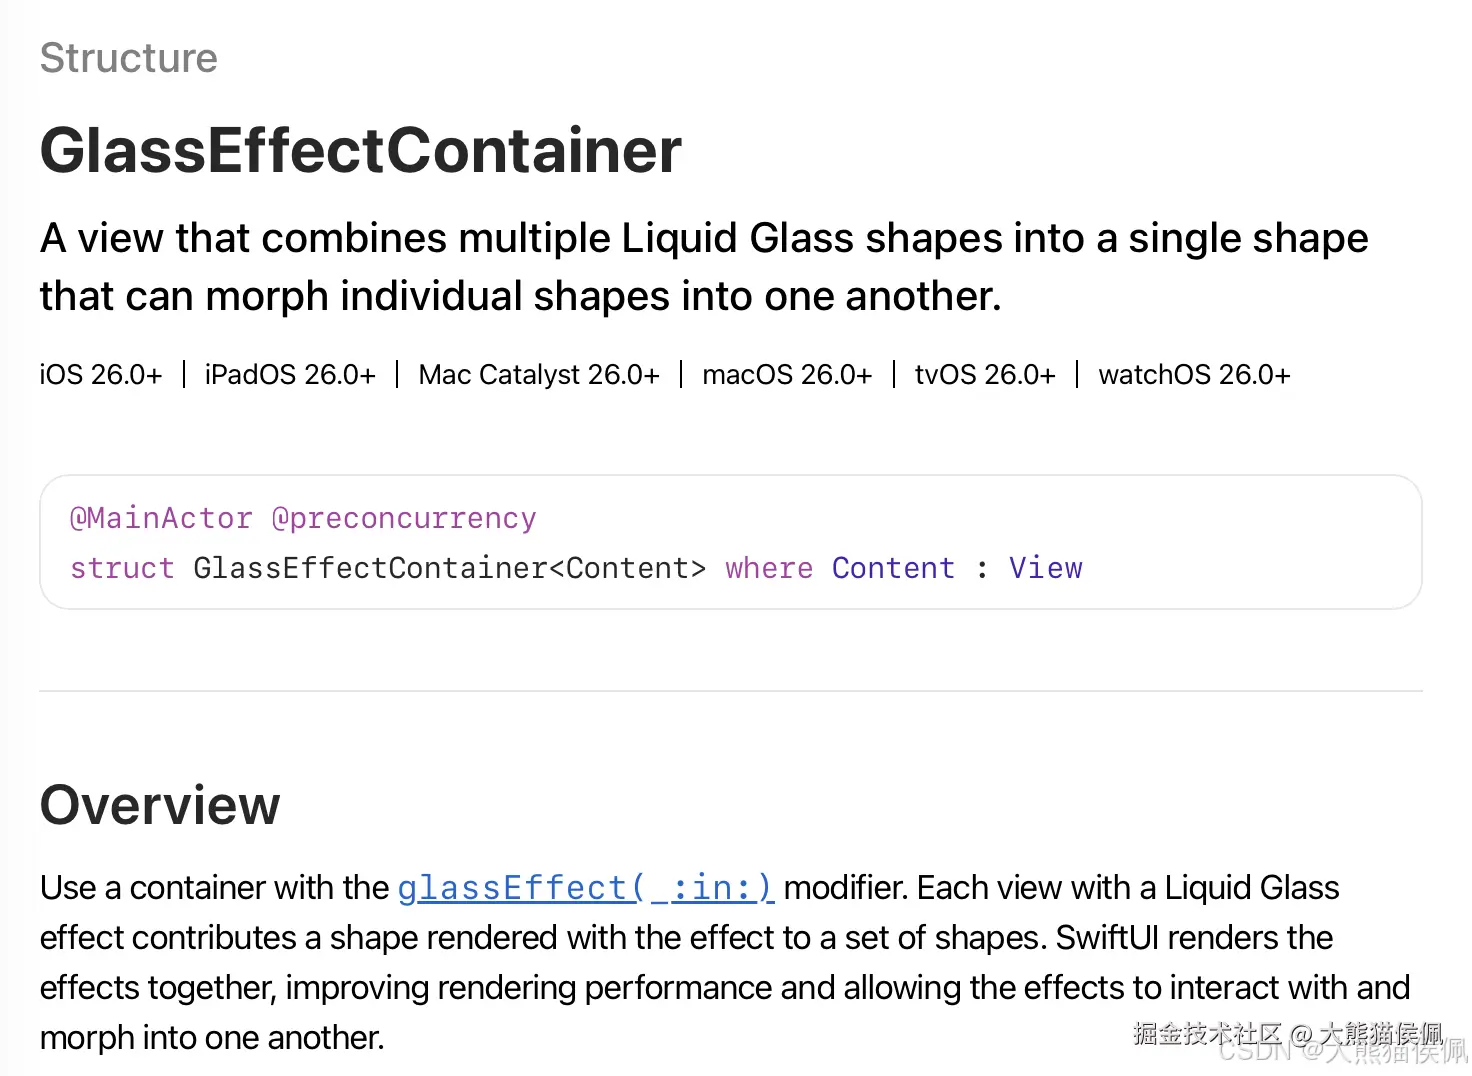
Task: Click the where keyword in the declaration
Action: tap(769, 568)
